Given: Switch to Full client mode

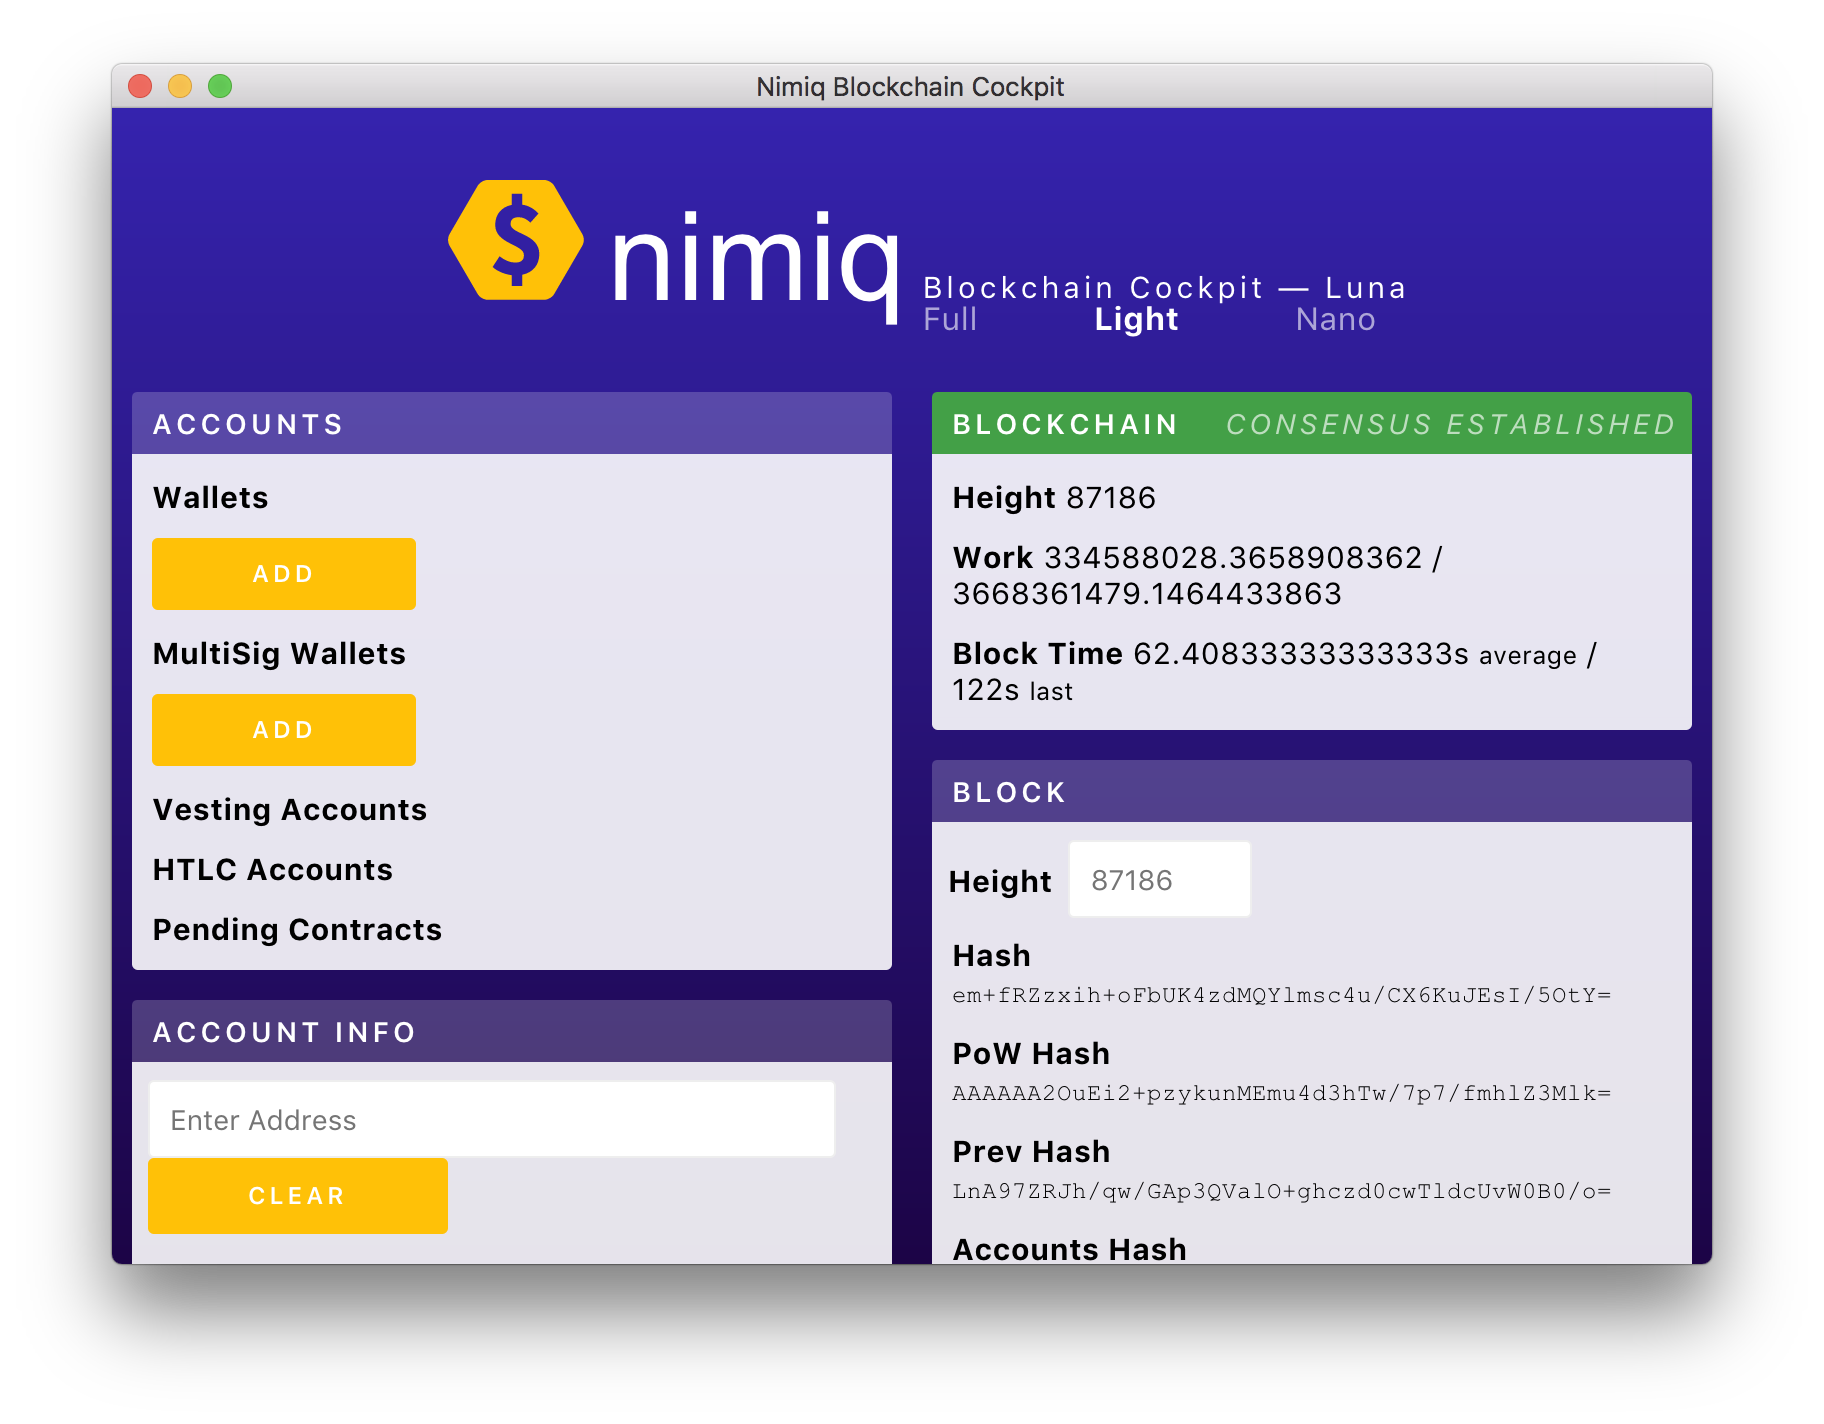Looking at the screenshot, I should pos(950,320).
